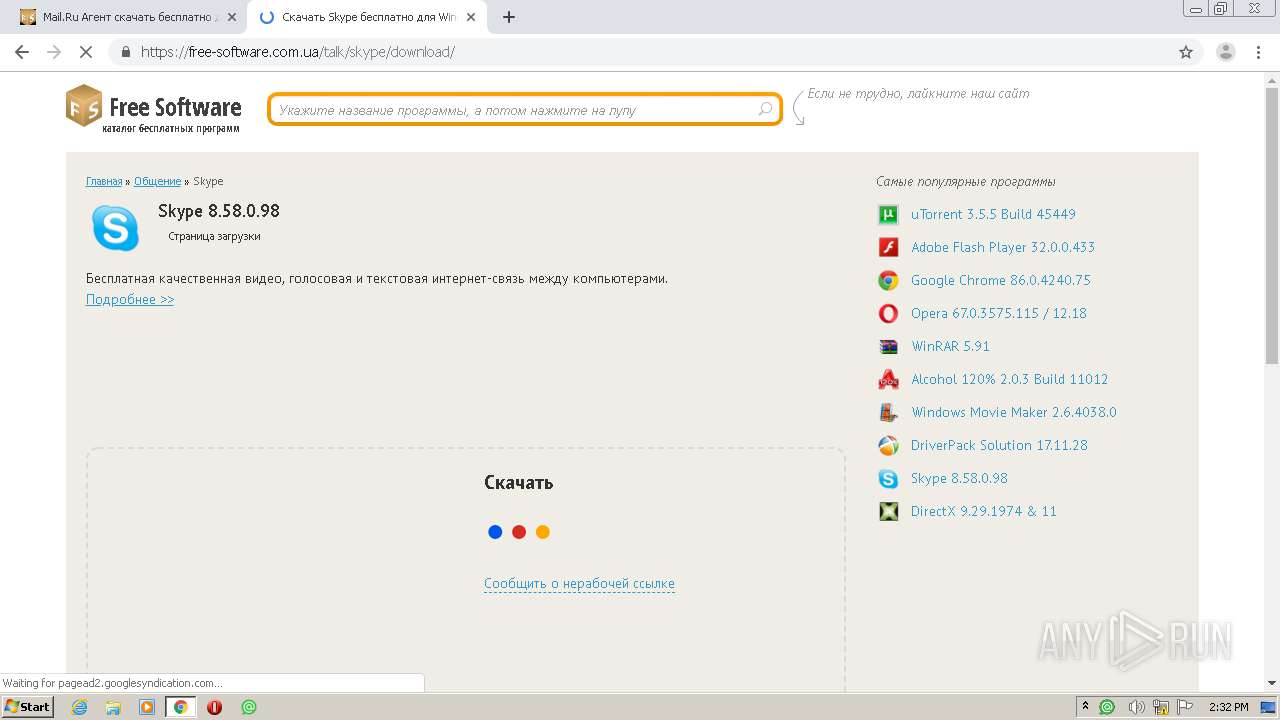1280x720 pixels.
Task: Click the Chrome taskbar button
Action: (x=181, y=707)
